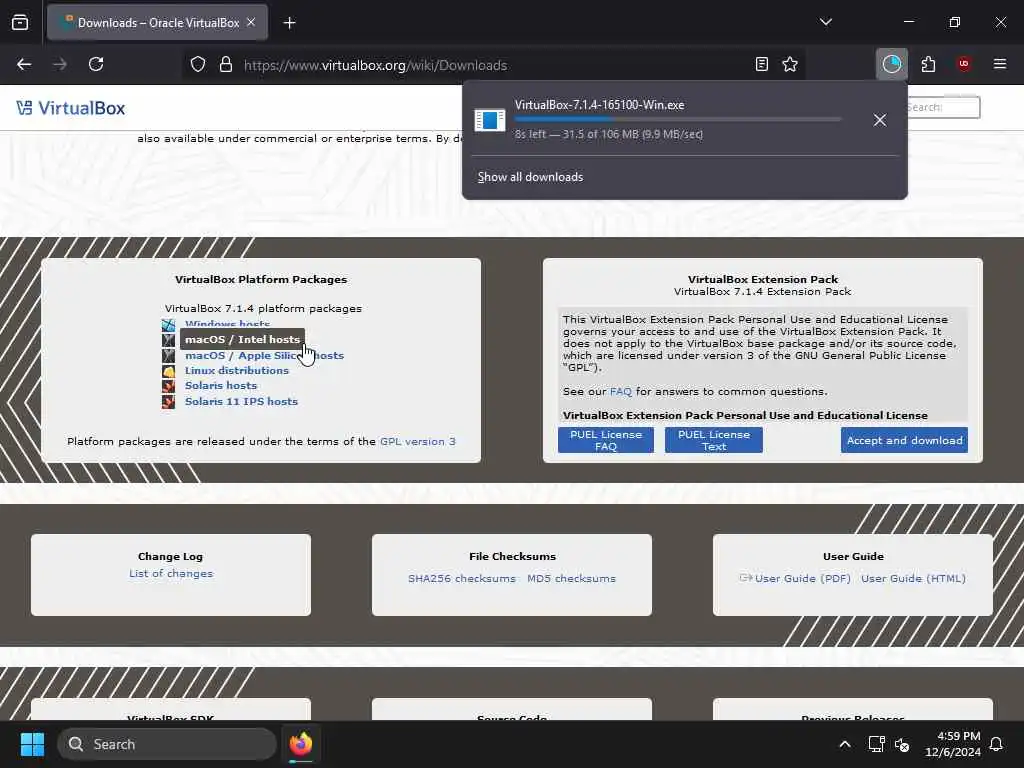1024x768 pixels.
Task: Click macOS Intel hosts icon
Action: coord(168,340)
